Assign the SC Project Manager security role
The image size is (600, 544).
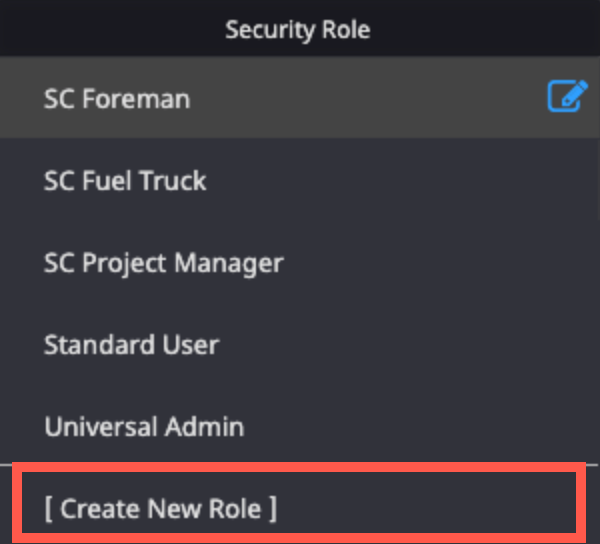coord(298,262)
